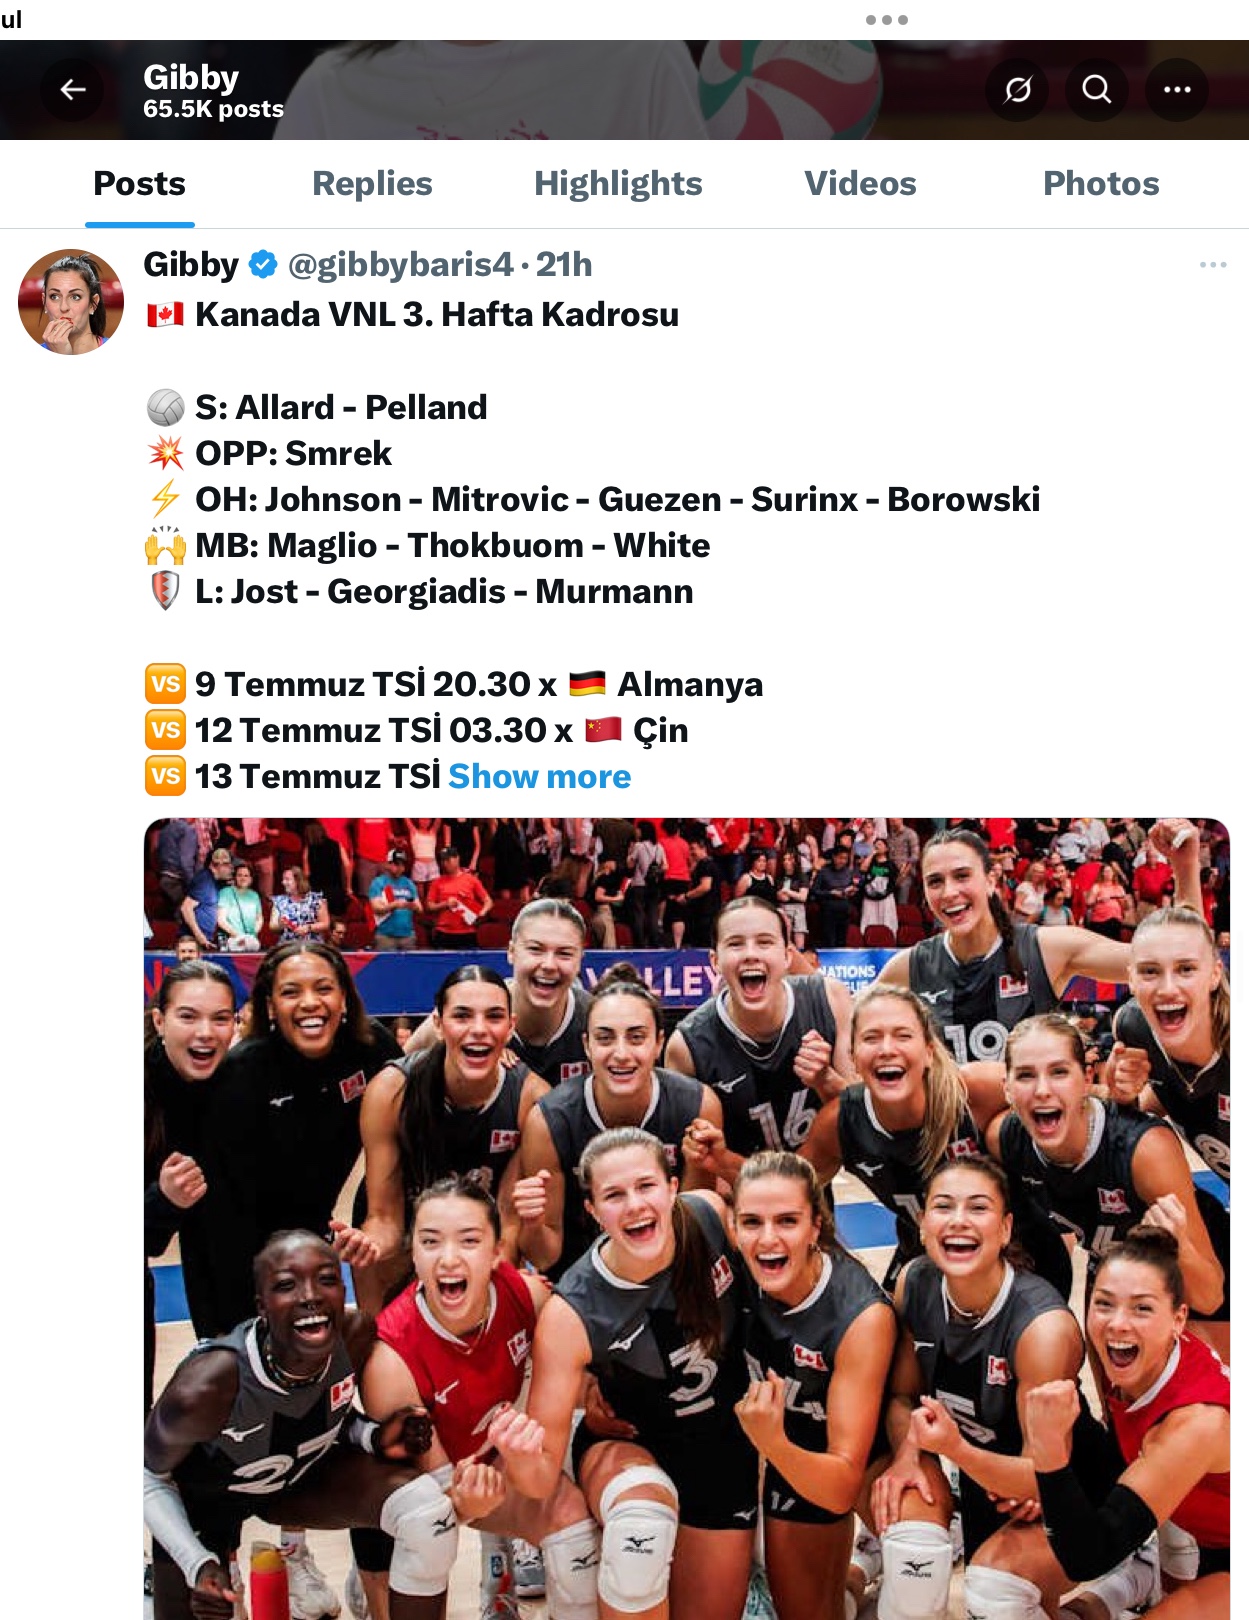Screen dimensions: 1249x1620
Task: Open the Canada team celebration photo
Action: pyautogui.click(x=687, y=1219)
